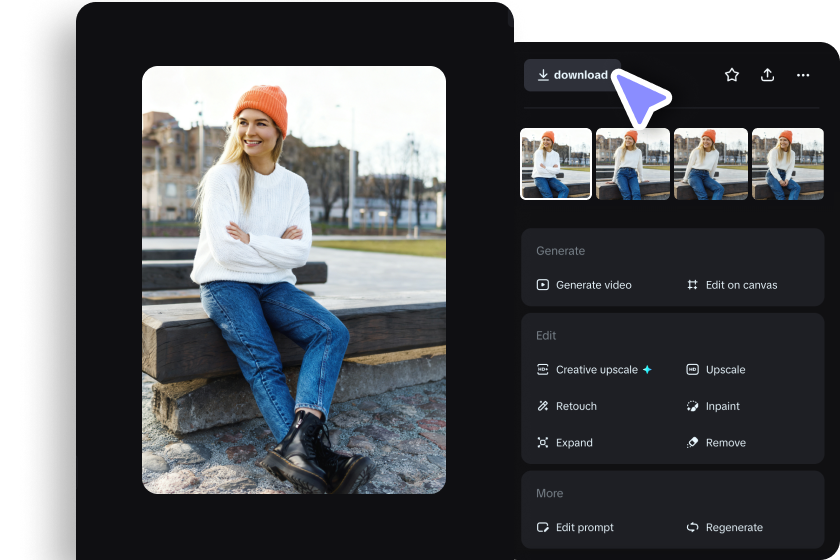Click the Remove eraser icon
Image resolution: width=840 pixels, height=560 pixels.
pyautogui.click(x=693, y=442)
